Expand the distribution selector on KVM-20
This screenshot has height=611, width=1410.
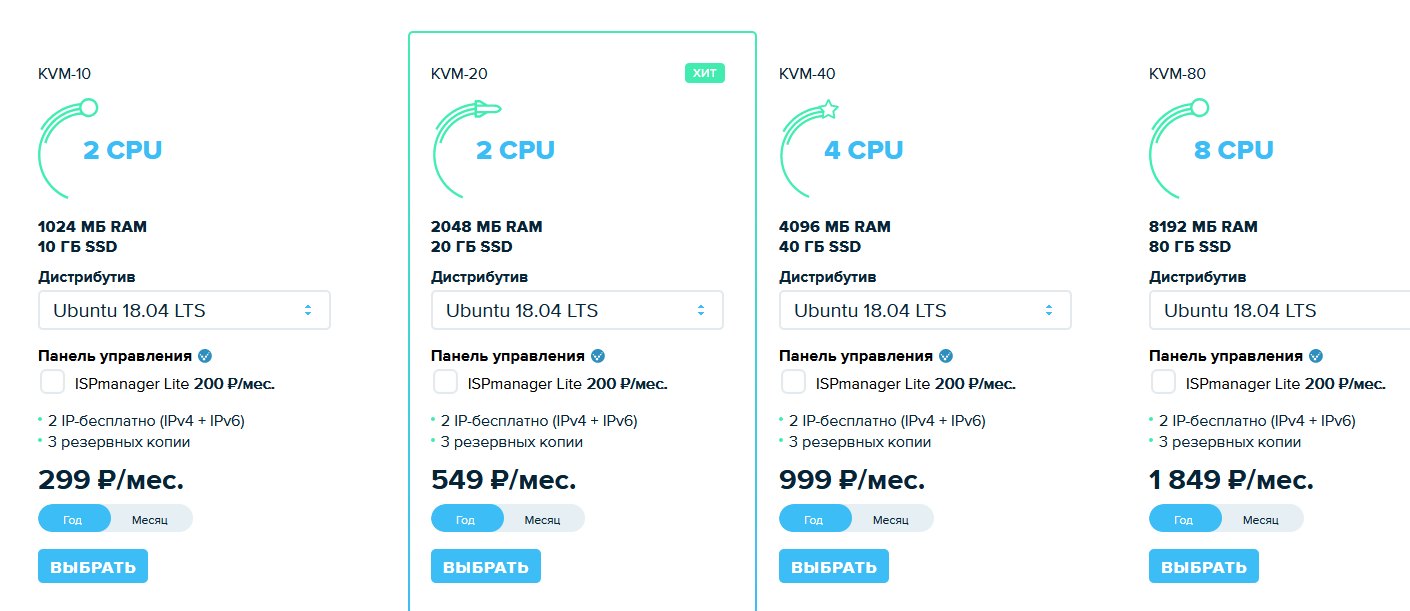coord(577,310)
